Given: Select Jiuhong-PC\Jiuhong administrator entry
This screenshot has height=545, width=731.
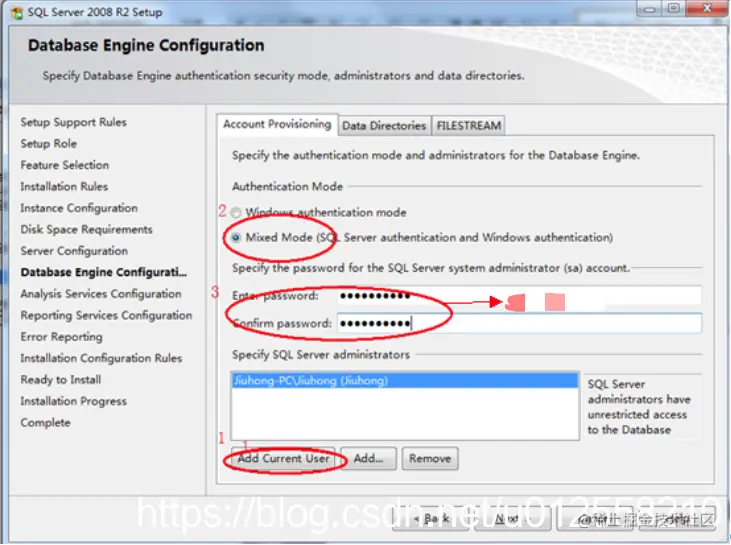Looking at the screenshot, I should [x=405, y=380].
